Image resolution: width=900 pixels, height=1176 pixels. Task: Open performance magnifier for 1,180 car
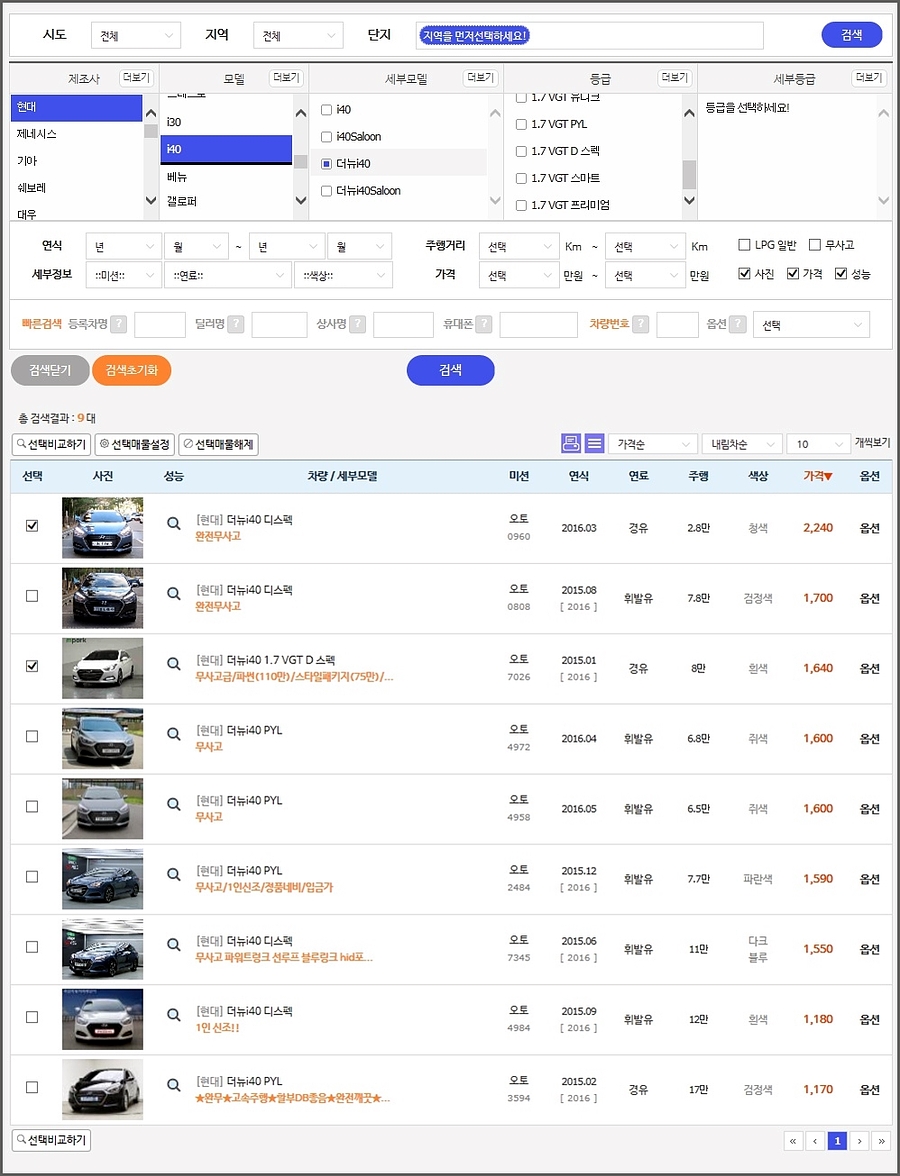173,1015
